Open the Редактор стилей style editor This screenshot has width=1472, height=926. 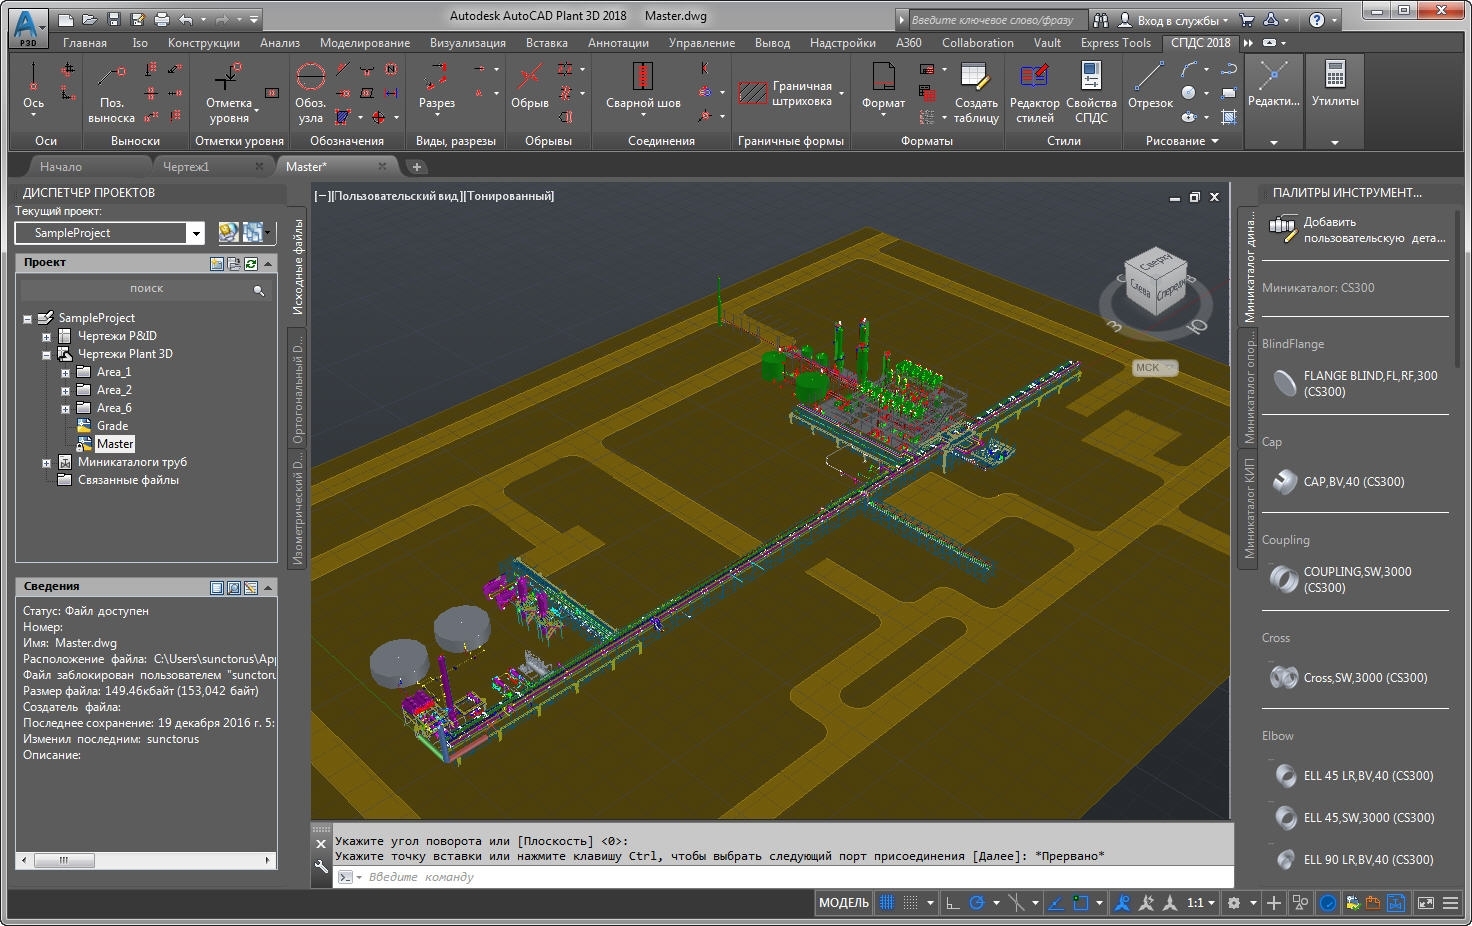coord(1034,92)
